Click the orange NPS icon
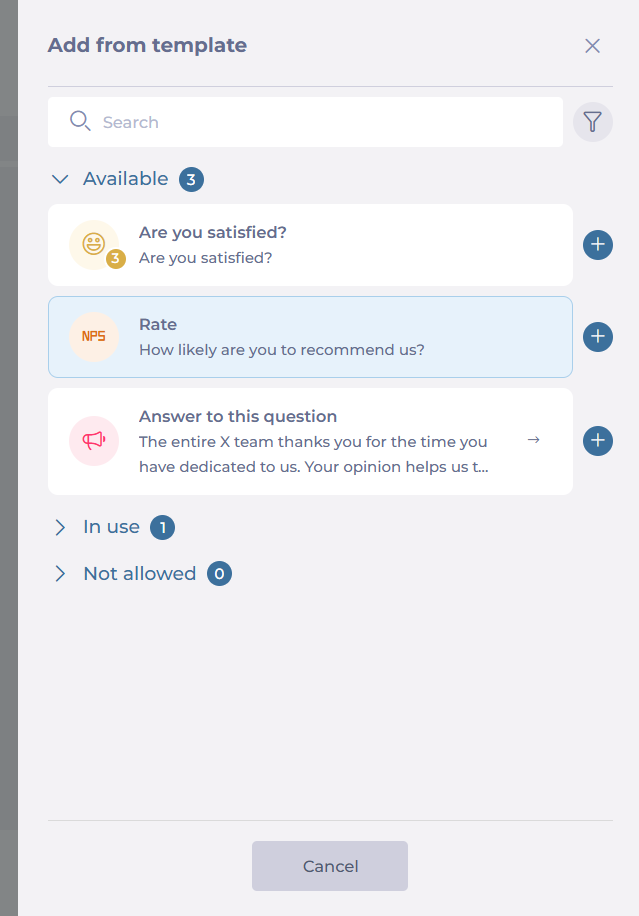The height and width of the screenshot is (916, 639). click(94, 336)
